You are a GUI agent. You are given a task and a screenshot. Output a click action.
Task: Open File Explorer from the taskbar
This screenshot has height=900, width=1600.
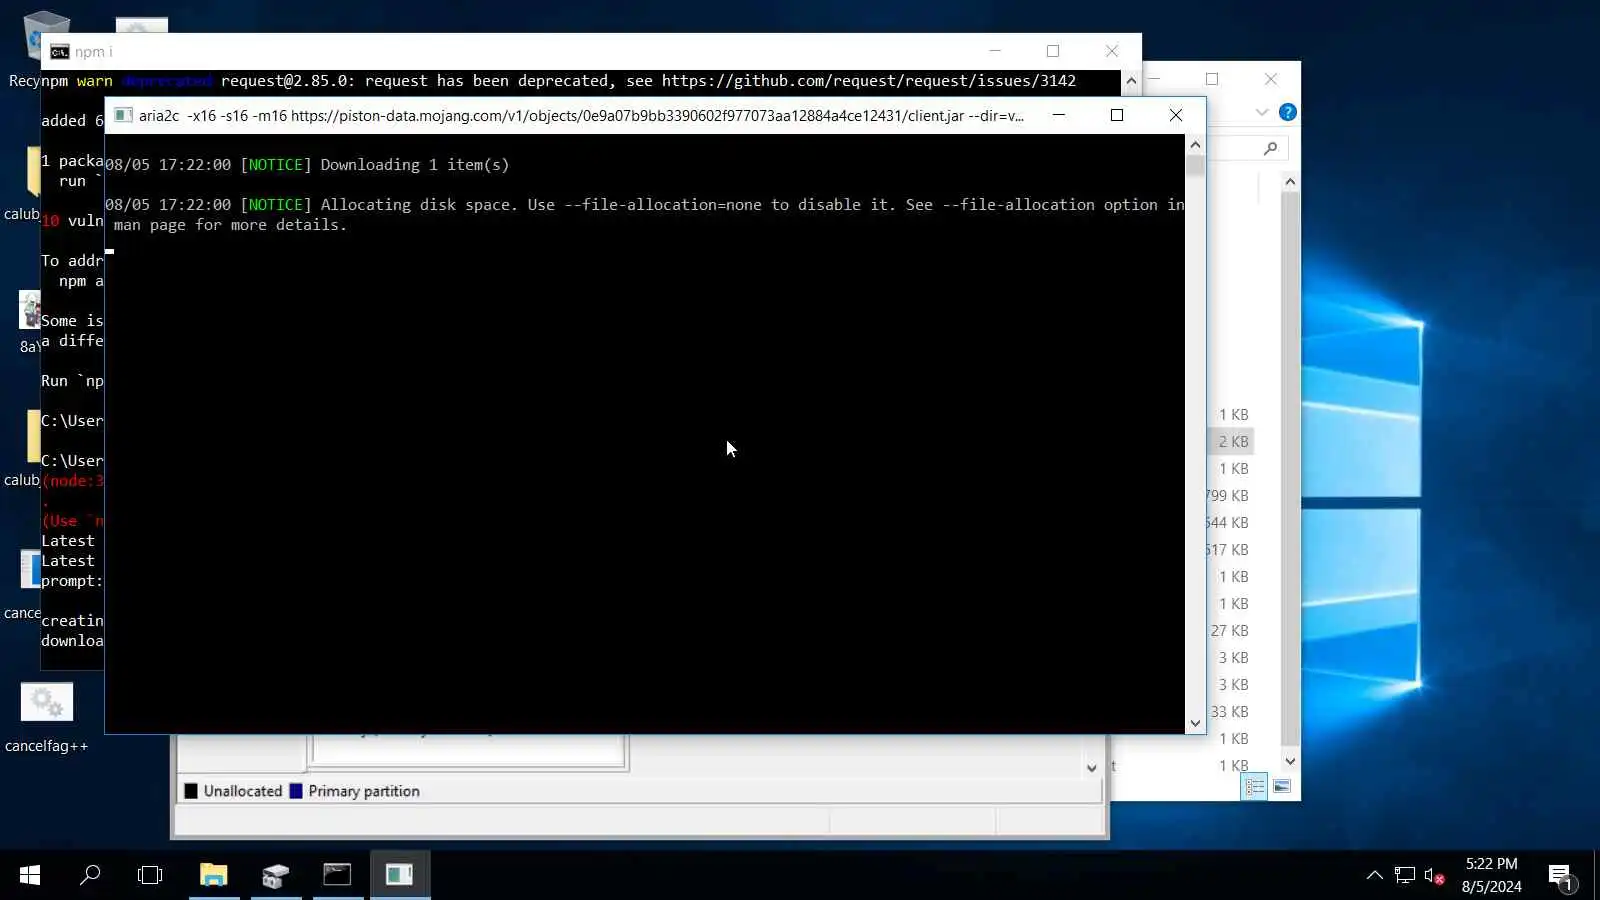pos(213,875)
